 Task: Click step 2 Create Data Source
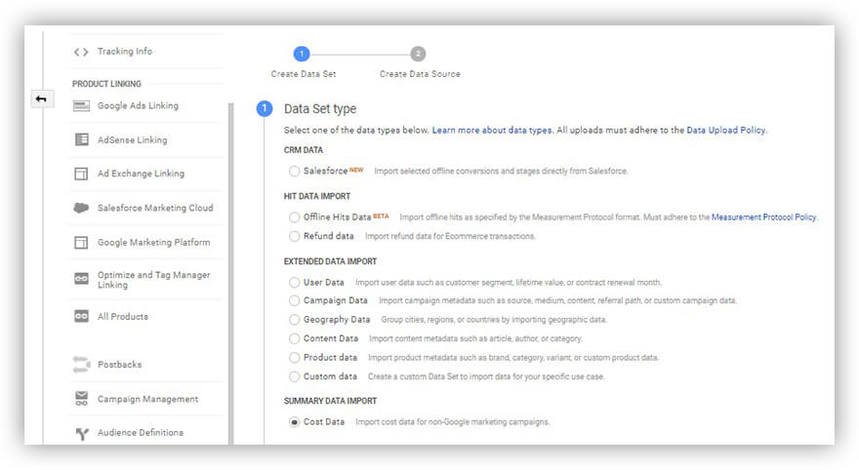(418, 54)
